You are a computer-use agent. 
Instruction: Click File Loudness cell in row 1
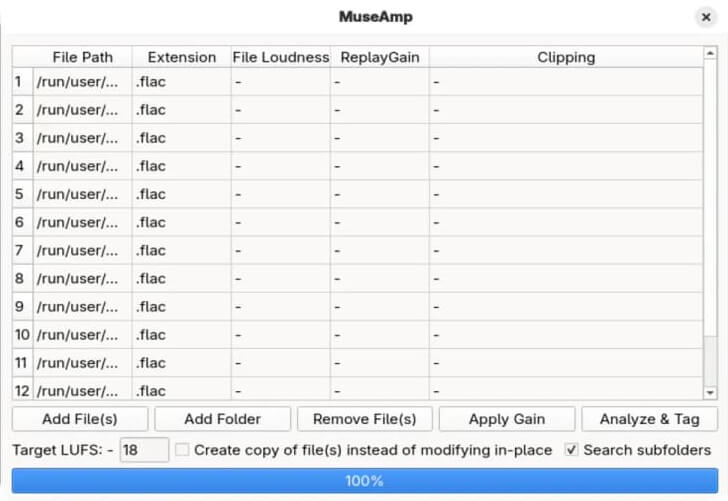280,82
